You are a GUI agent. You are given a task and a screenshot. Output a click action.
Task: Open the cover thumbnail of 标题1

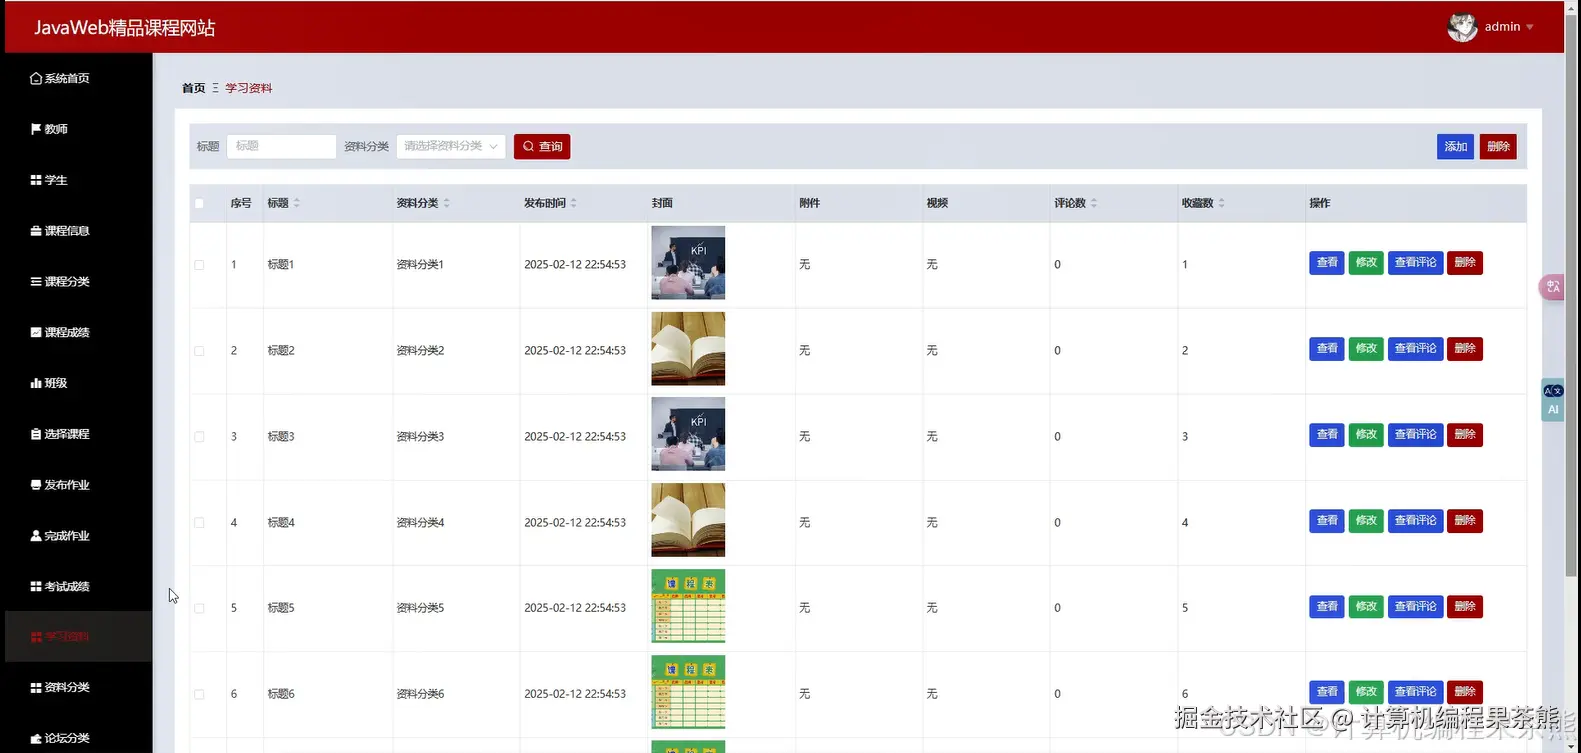point(688,263)
